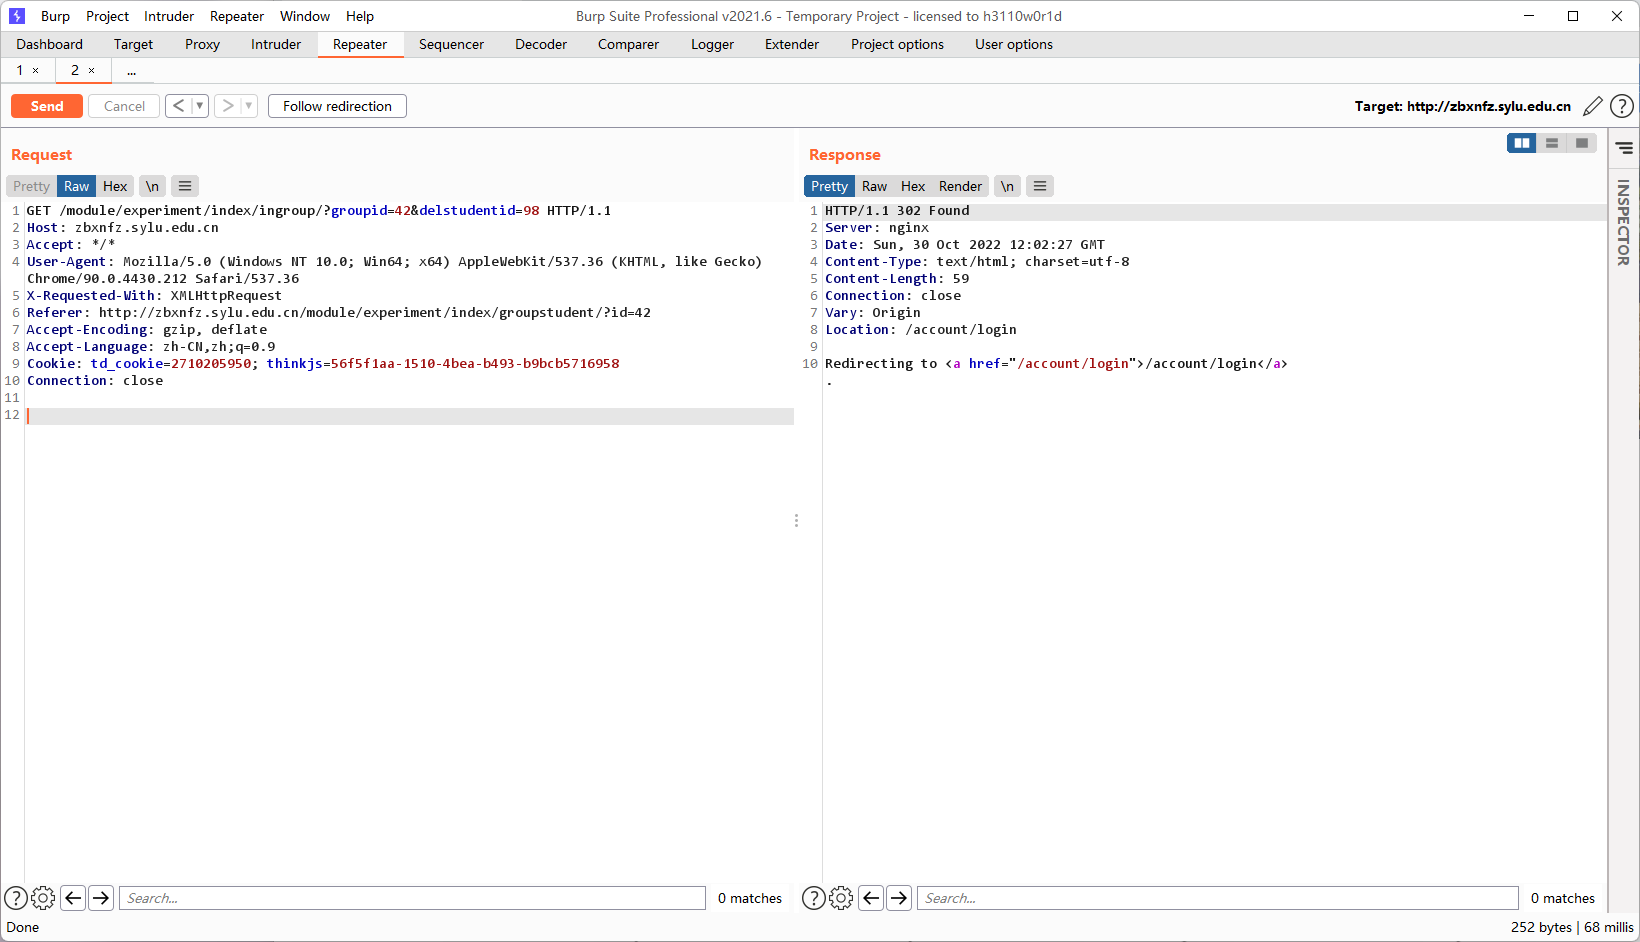Select combined tabbed layout icon

1582,143
